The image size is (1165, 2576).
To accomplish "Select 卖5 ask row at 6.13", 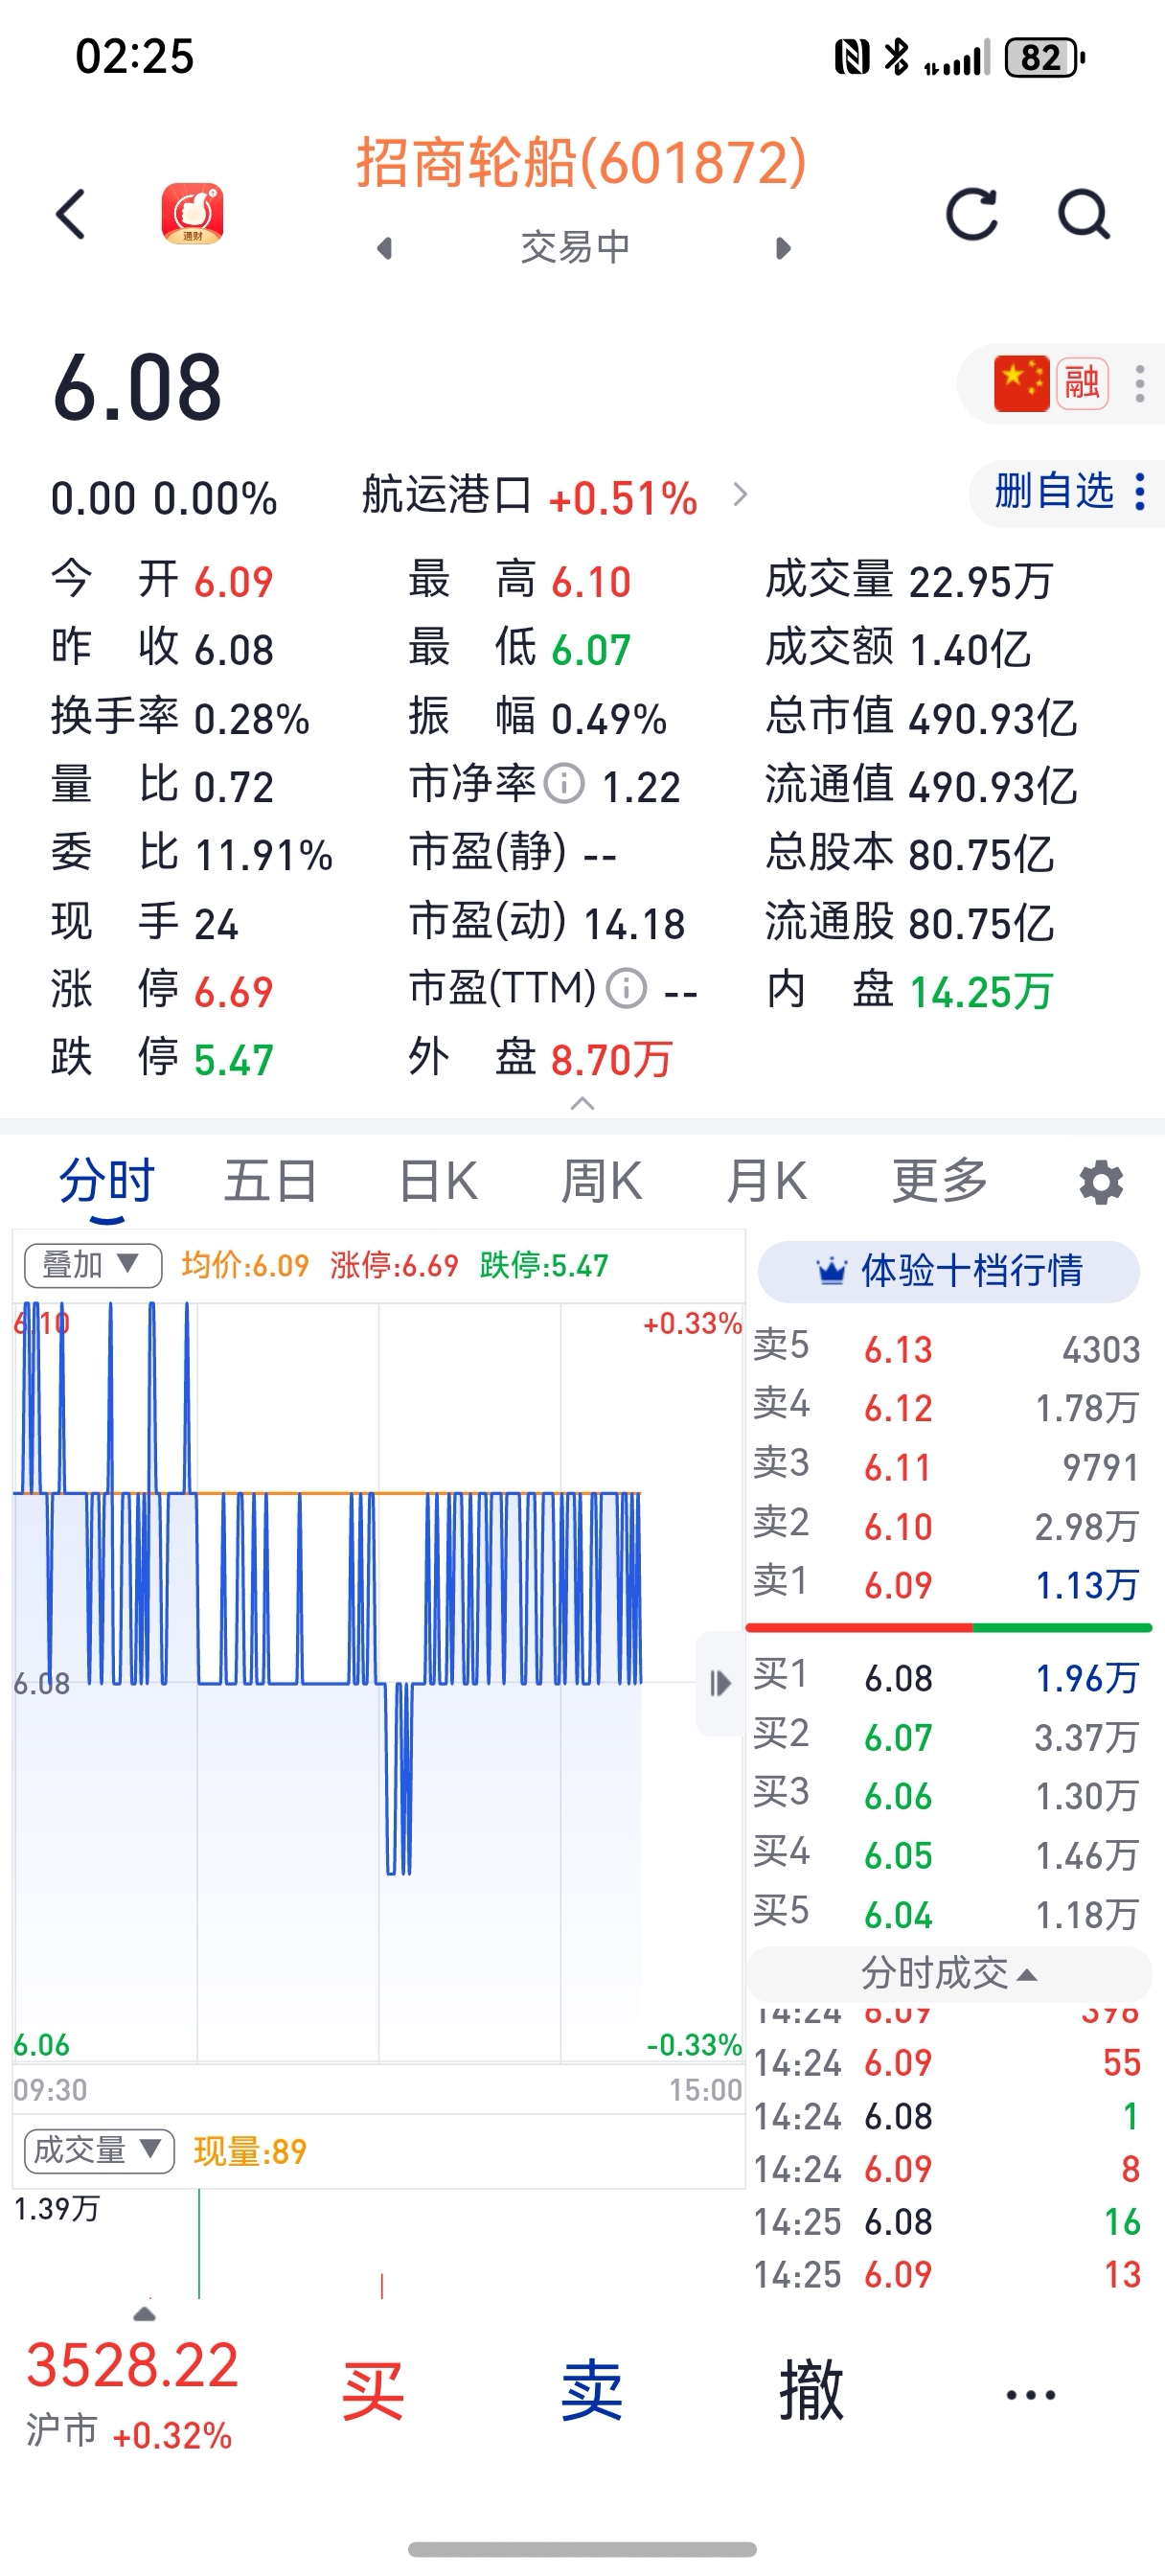I will pyautogui.click(x=947, y=1349).
